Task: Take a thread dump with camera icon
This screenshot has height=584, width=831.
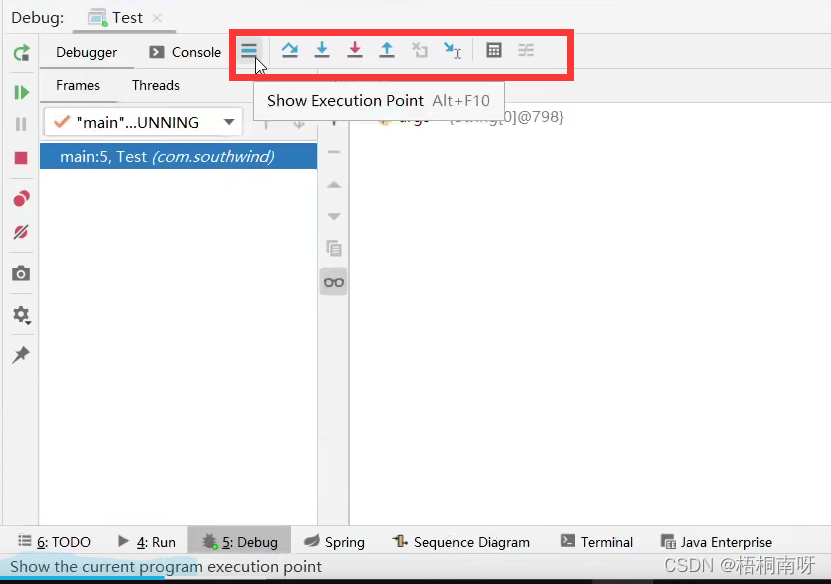Action: tap(21, 273)
